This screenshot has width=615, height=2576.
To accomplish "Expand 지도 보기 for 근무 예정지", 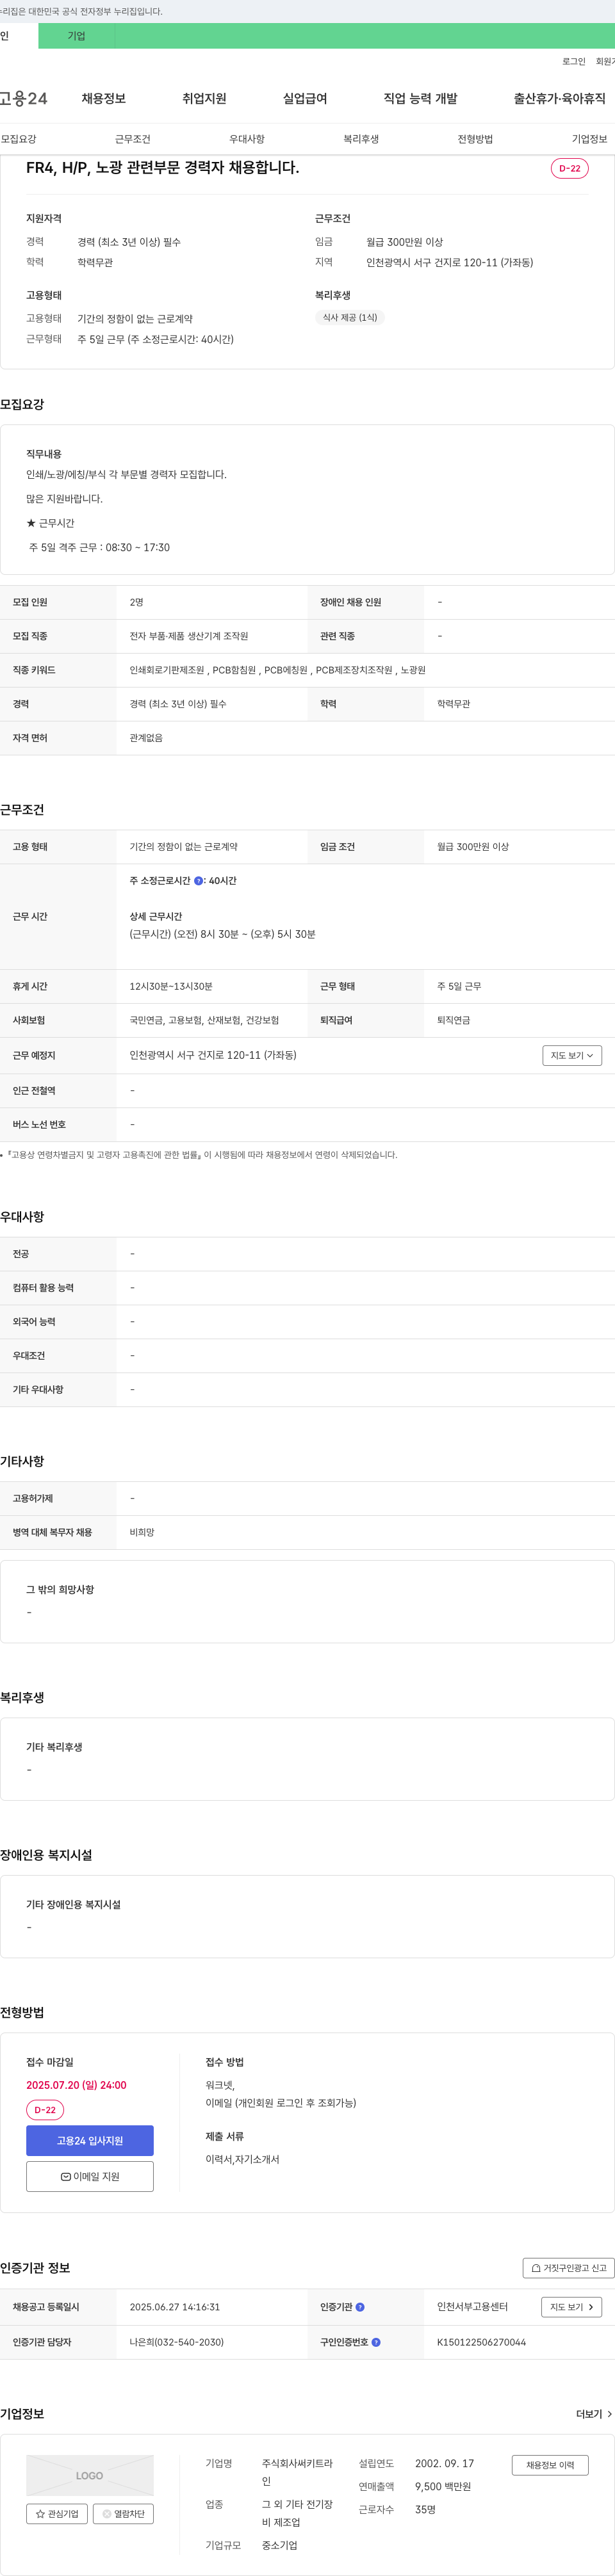I will (x=572, y=1055).
